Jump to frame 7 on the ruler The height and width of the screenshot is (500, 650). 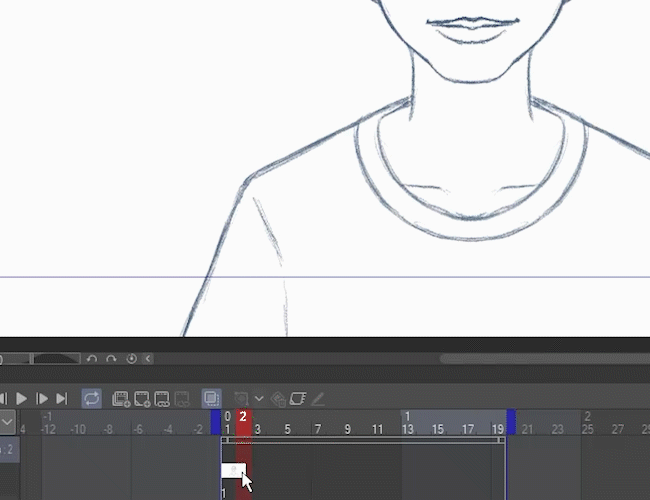pyautogui.click(x=318, y=429)
